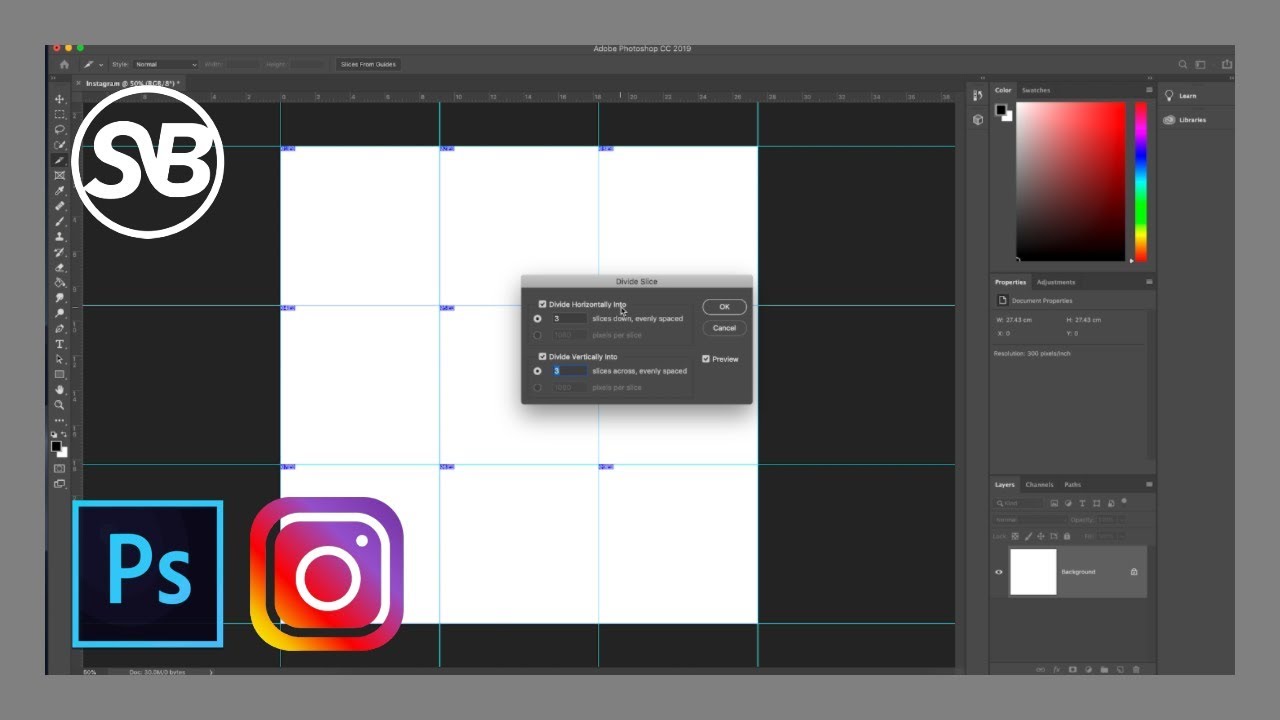Click Cancel in Divide Slice dialog
1280x720 pixels.
(x=724, y=328)
